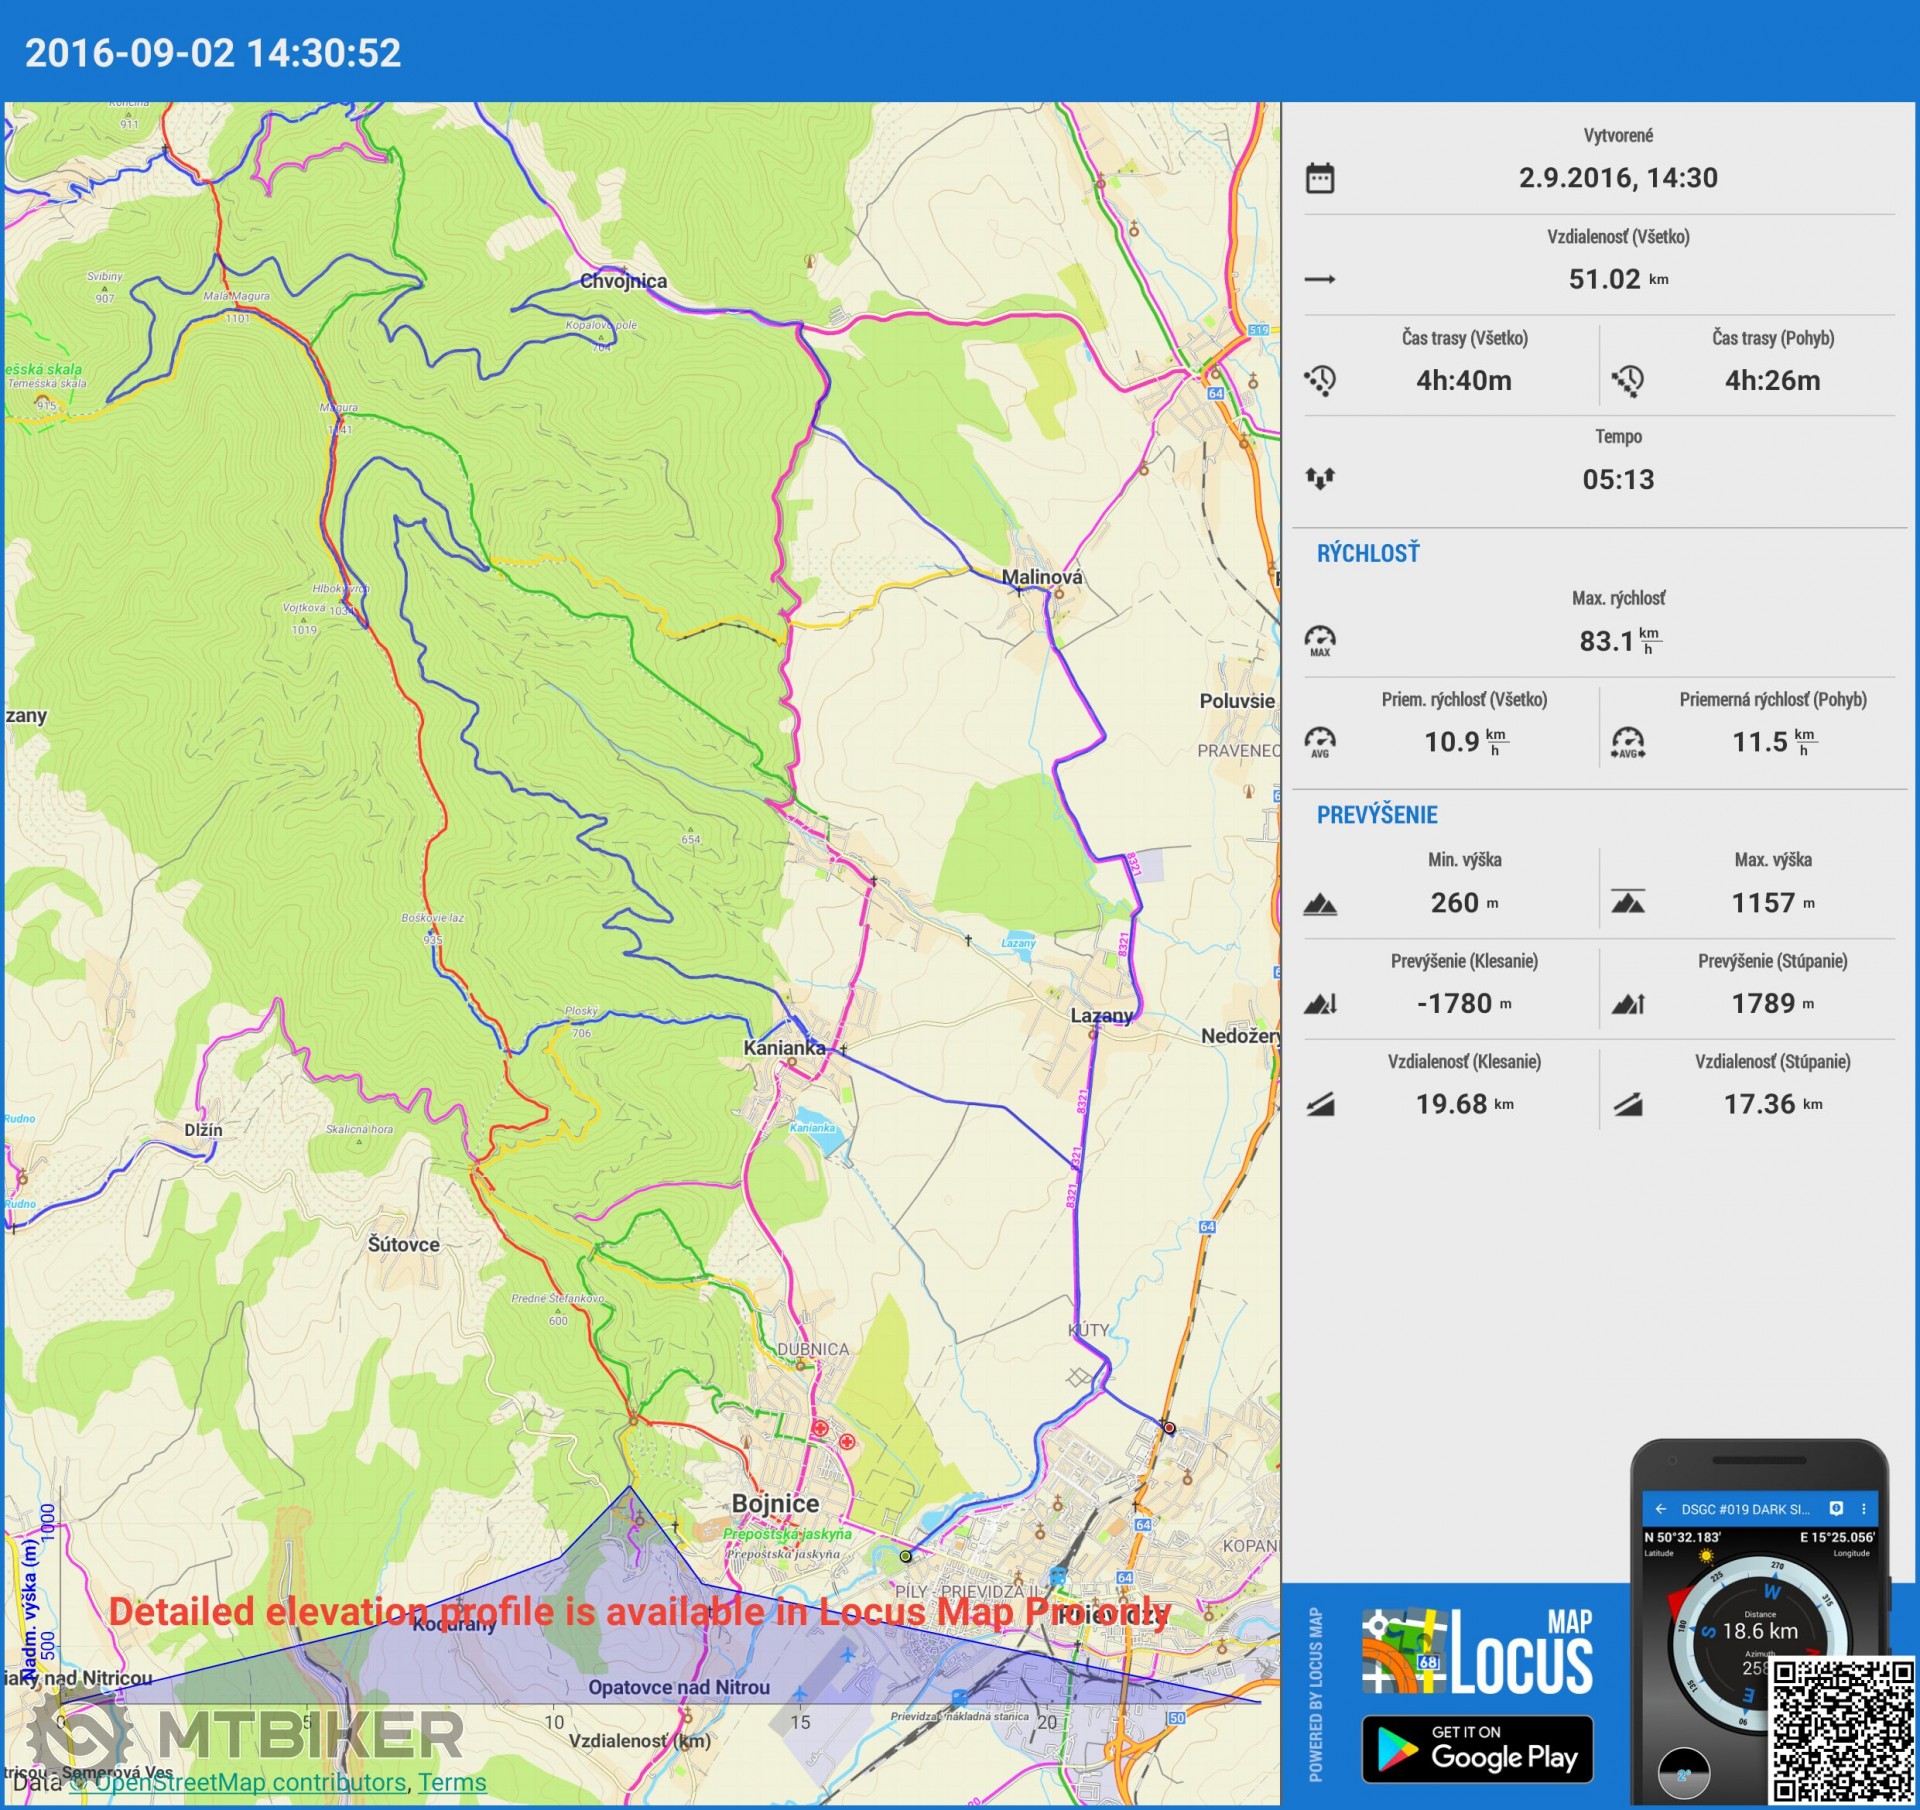Click the minimum altitude mountain icon
The image size is (1920, 1810).
[1320, 905]
